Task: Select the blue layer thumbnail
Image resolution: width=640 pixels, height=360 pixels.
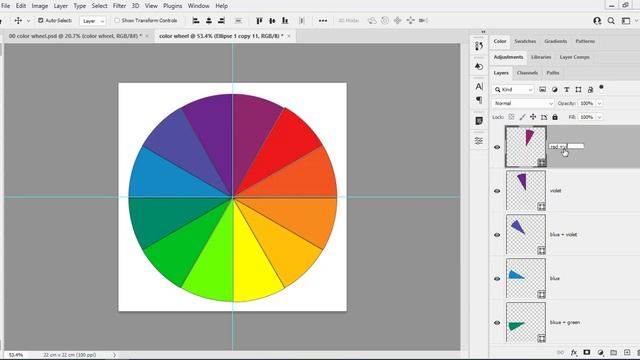Action: 526,278
